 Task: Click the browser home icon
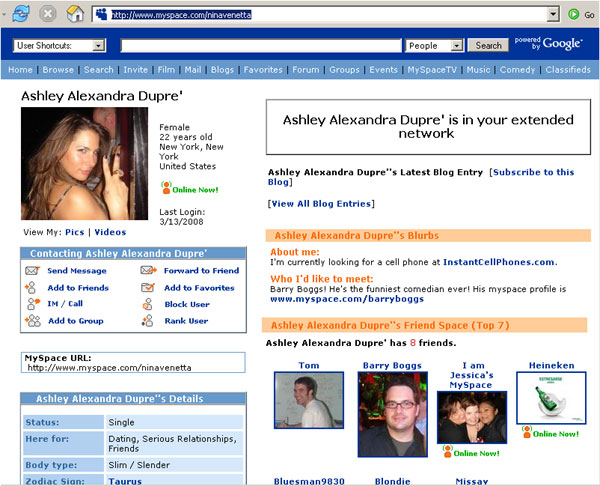point(75,14)
